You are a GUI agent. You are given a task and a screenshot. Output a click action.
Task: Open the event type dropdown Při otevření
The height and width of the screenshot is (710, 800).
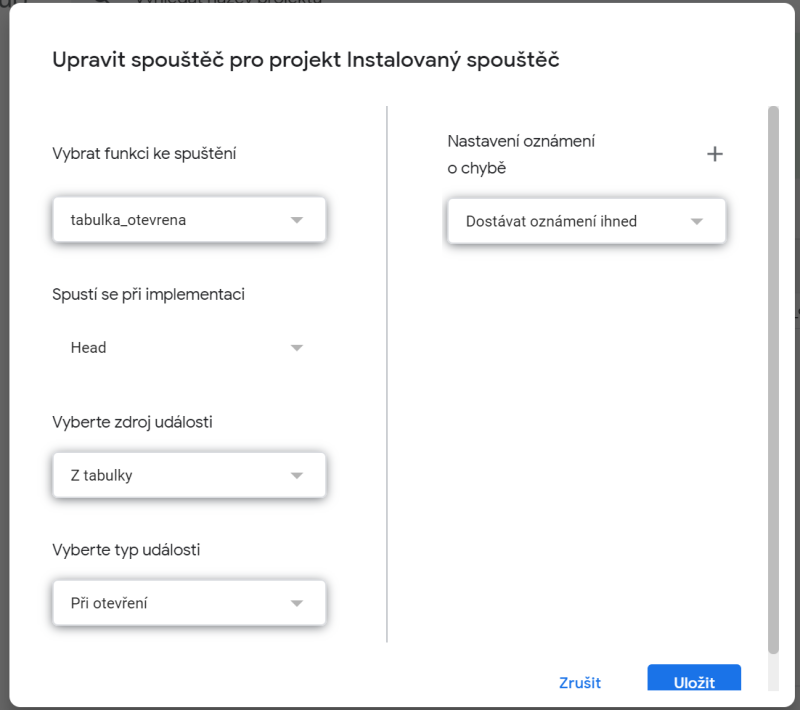click(x=188, y=602)
